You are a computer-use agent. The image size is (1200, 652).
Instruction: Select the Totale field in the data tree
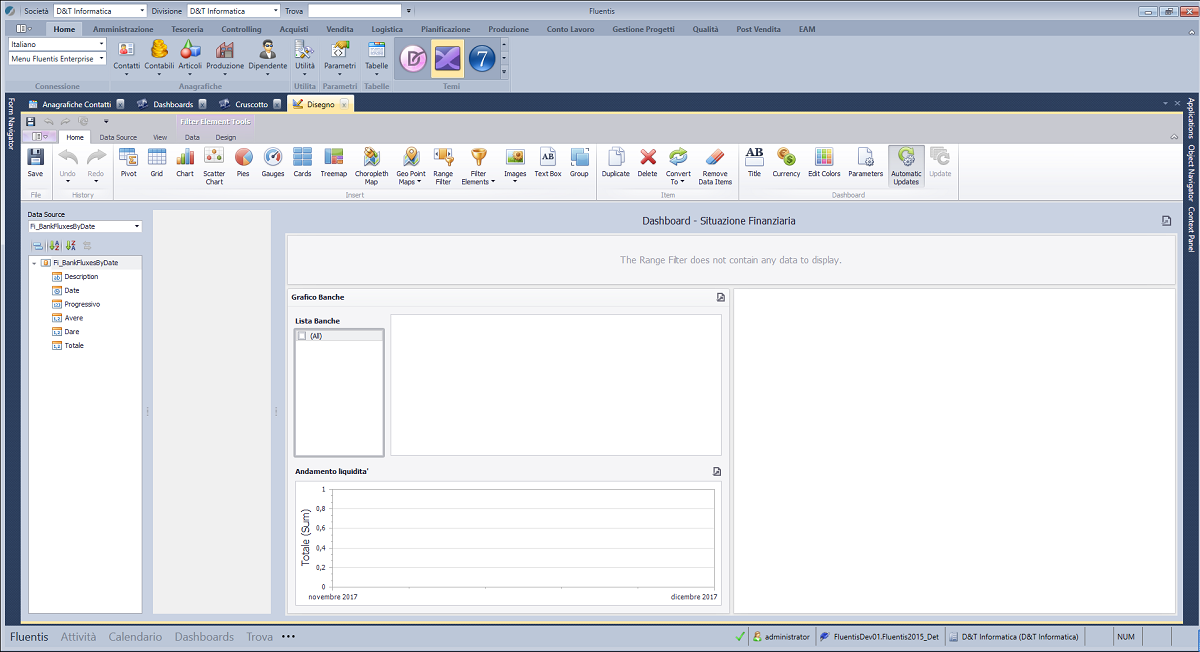[74, 345]
